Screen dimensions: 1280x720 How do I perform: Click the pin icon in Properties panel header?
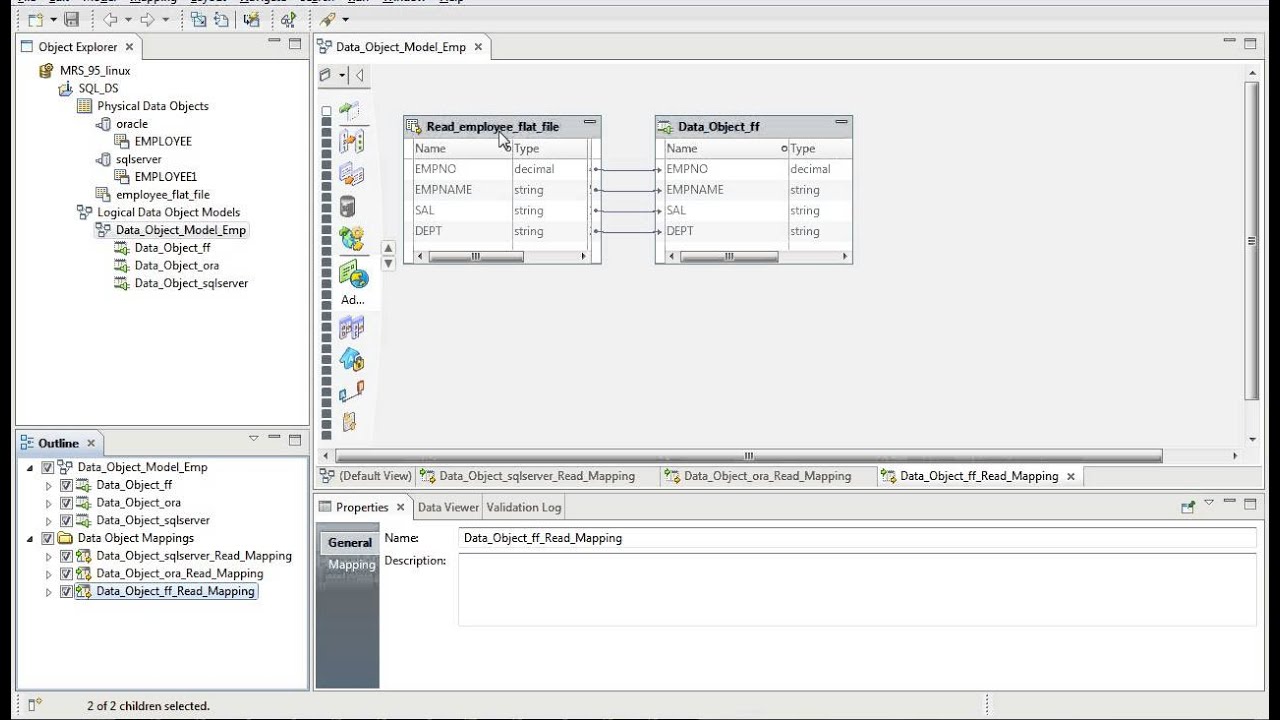(1188, 507)
